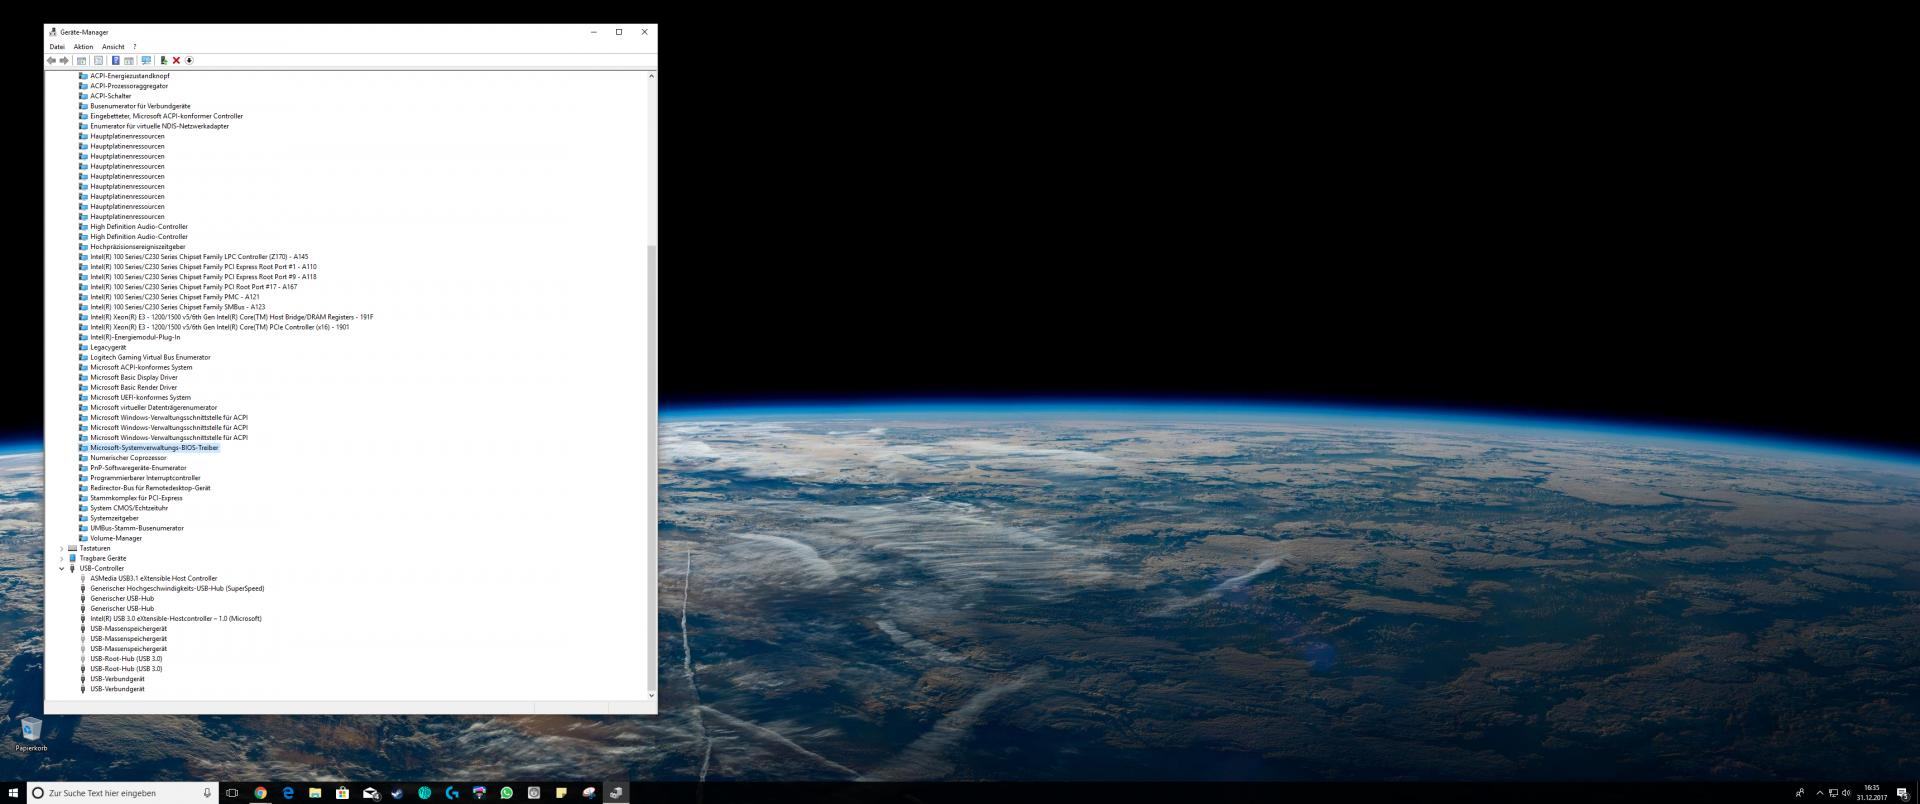Open the Datei menu
This screenshot has width=1920, height=804.
pyautogui.click(x=57, y=47)
